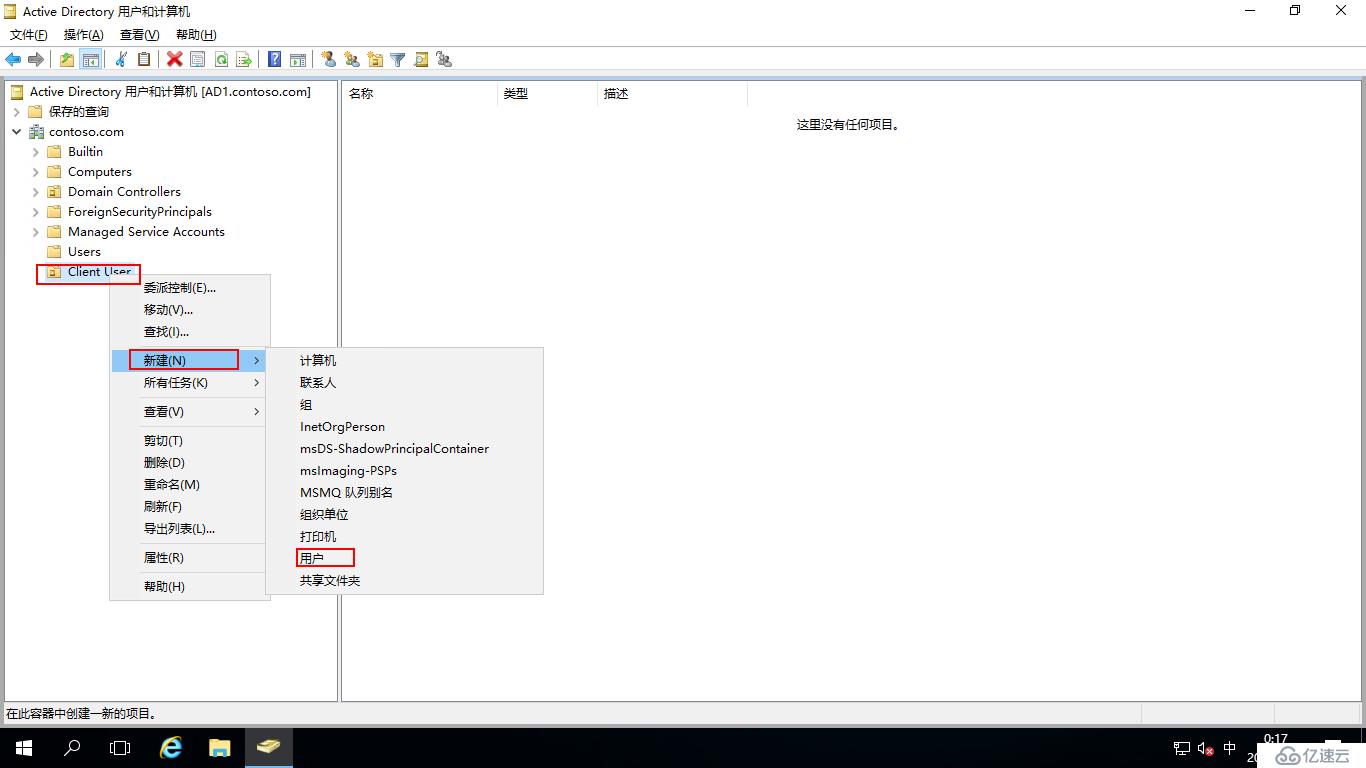Click the Up one level folder icon

click(67, 59)
